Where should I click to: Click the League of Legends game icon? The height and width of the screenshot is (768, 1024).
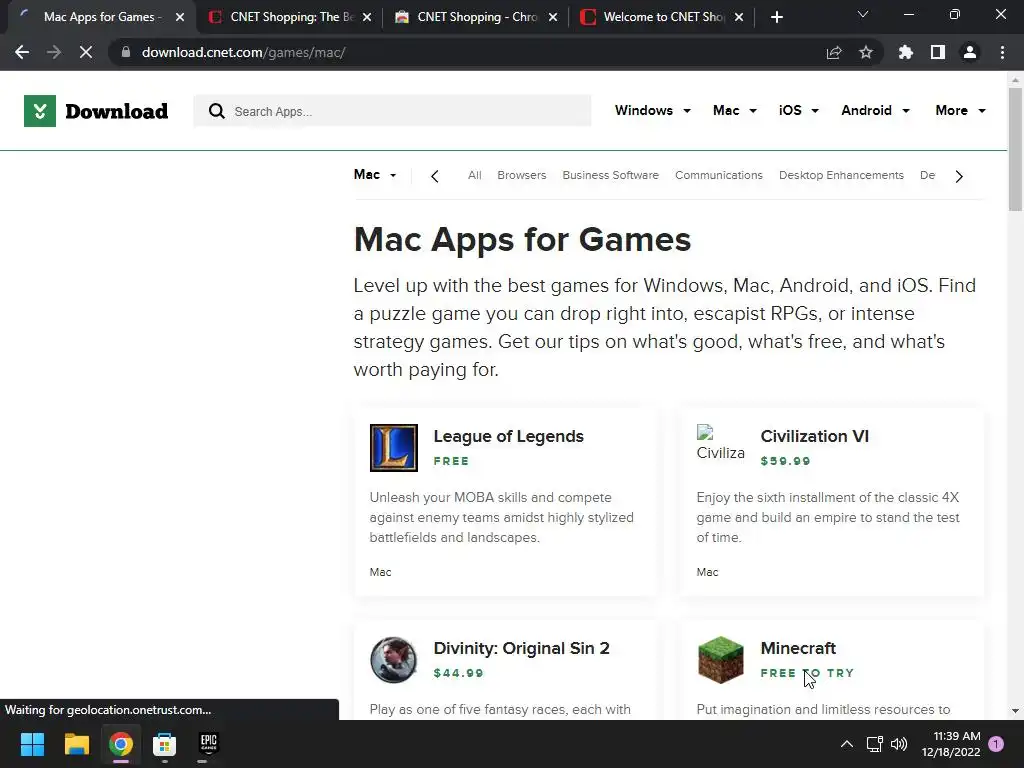[x=394, y=448]
